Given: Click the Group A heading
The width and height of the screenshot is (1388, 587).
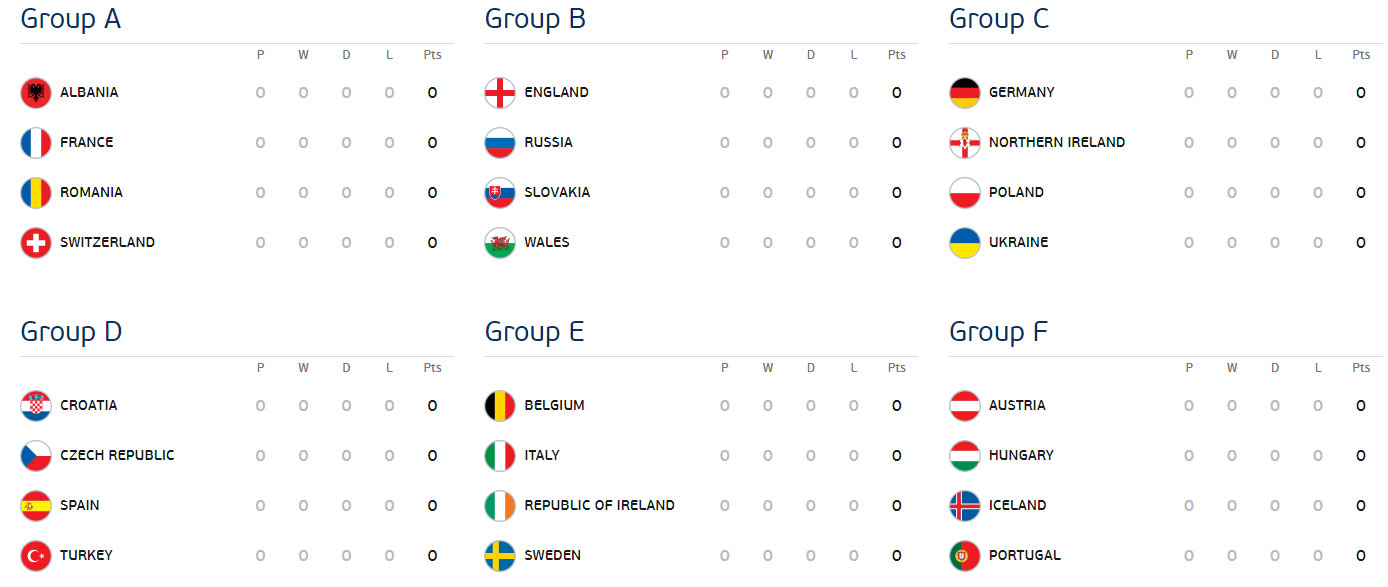Looking at the screenshot, I should [x=71, y=19].
